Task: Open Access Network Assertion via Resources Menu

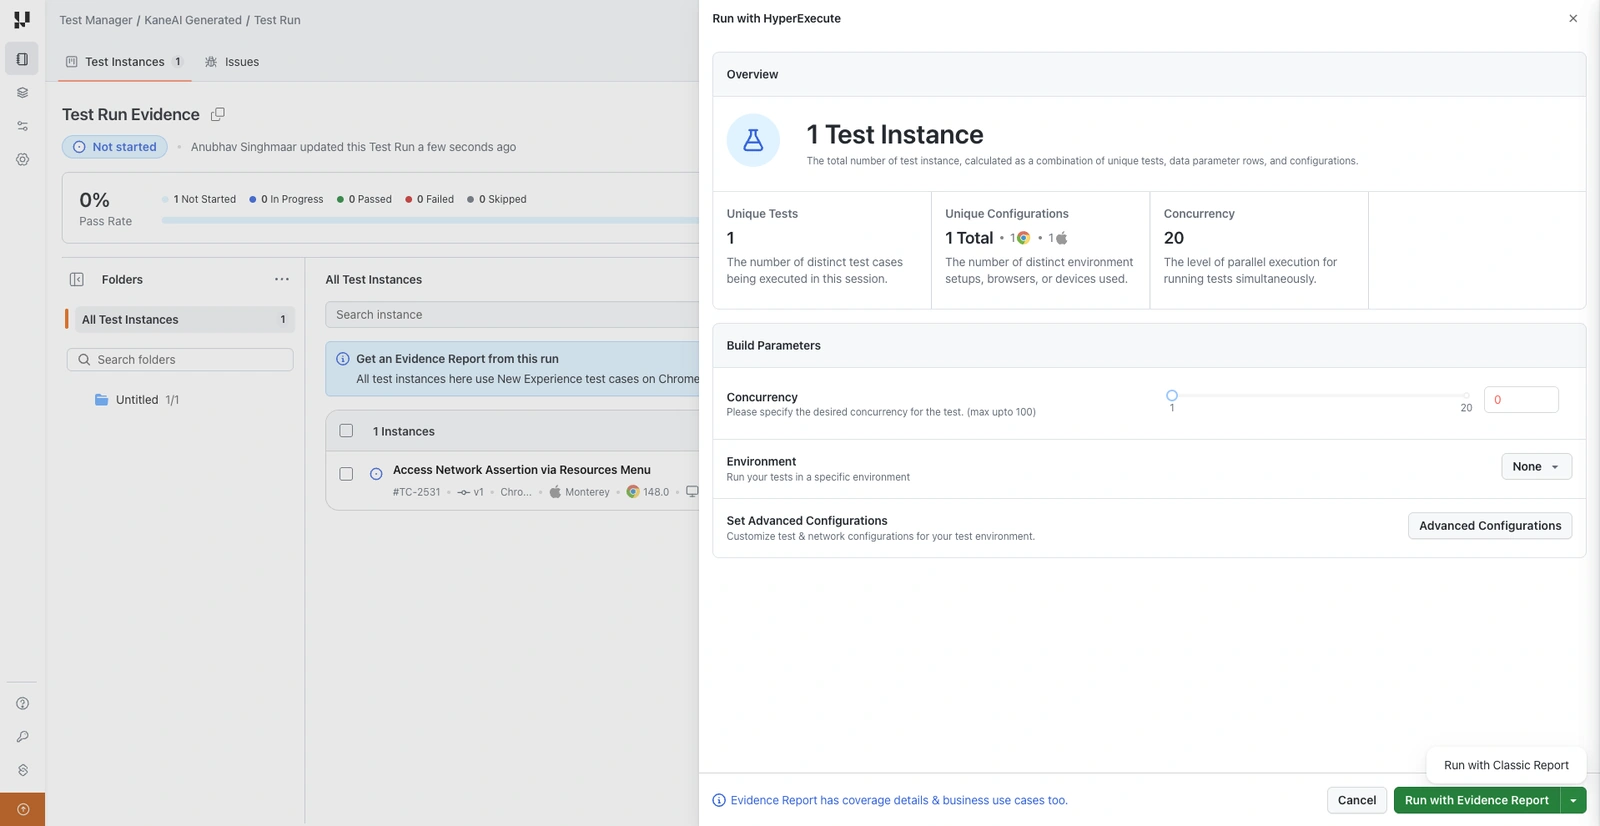Action: click(x=522, y=470)
